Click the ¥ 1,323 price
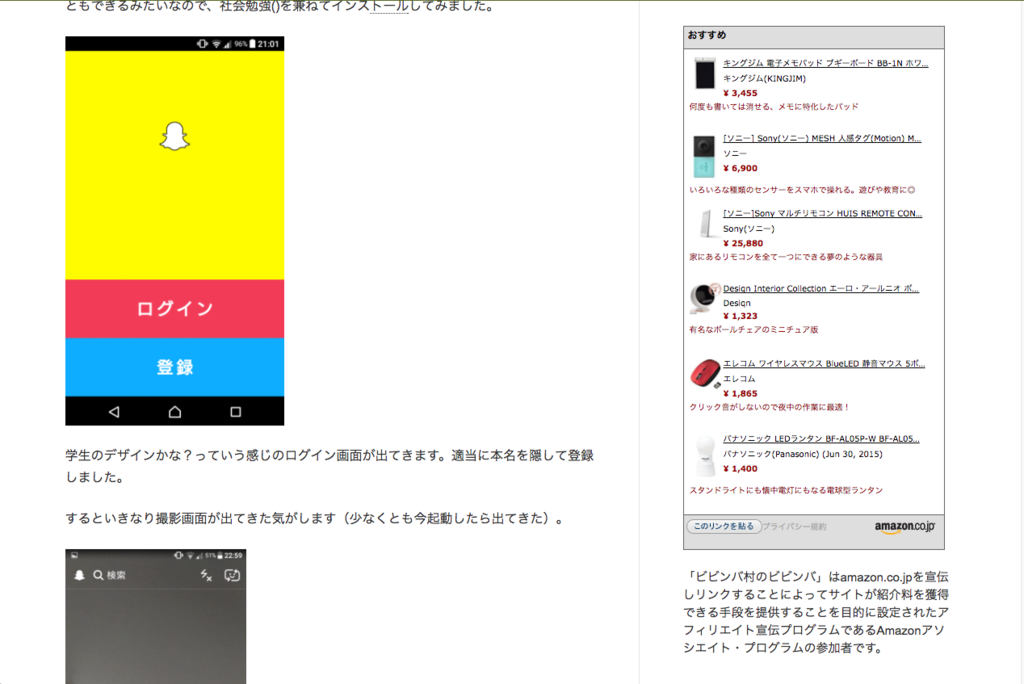The image size is (1024, 684). tap(740, 316)
